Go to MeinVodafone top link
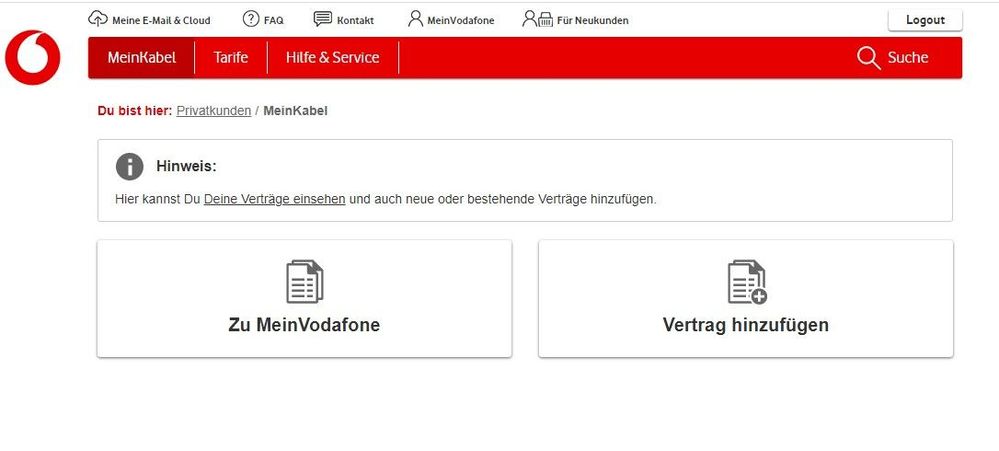The image size is (999, 451). 461,20
